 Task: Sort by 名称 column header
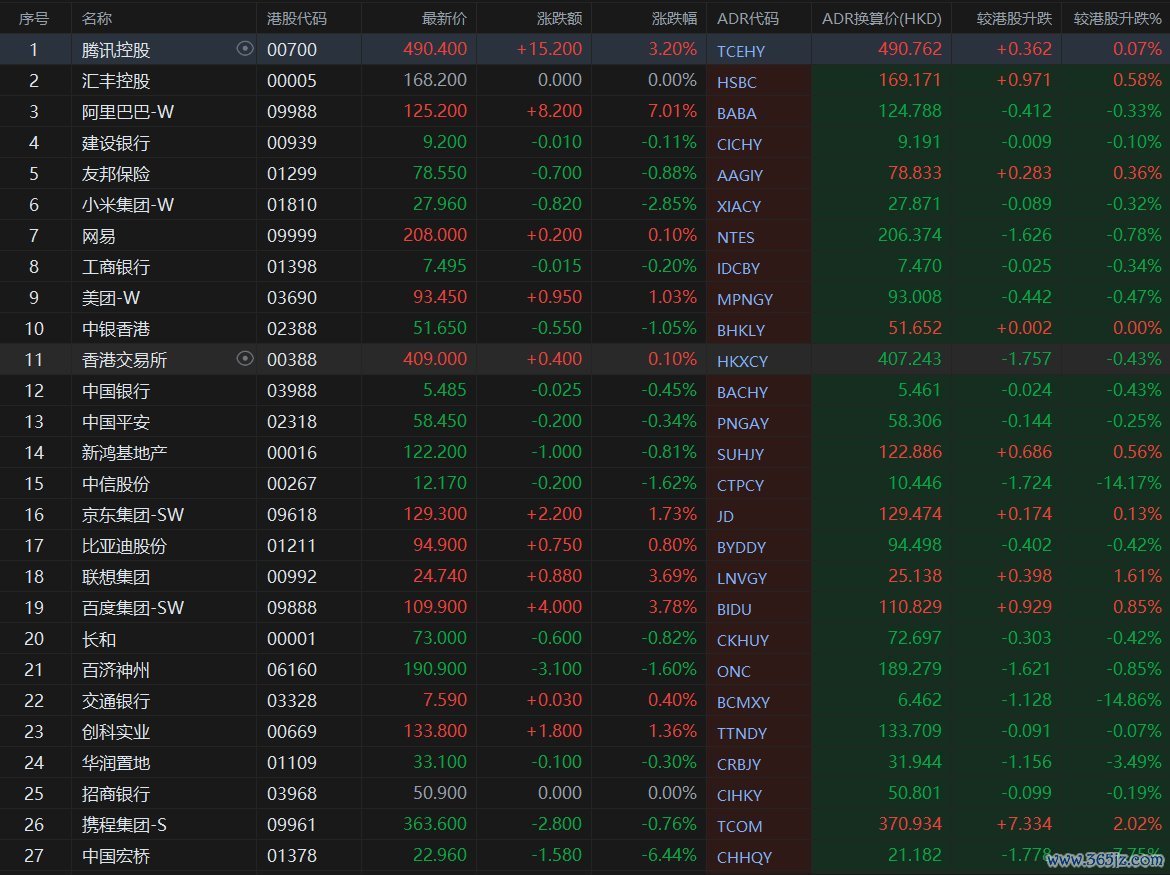click(x=97, y=19)
